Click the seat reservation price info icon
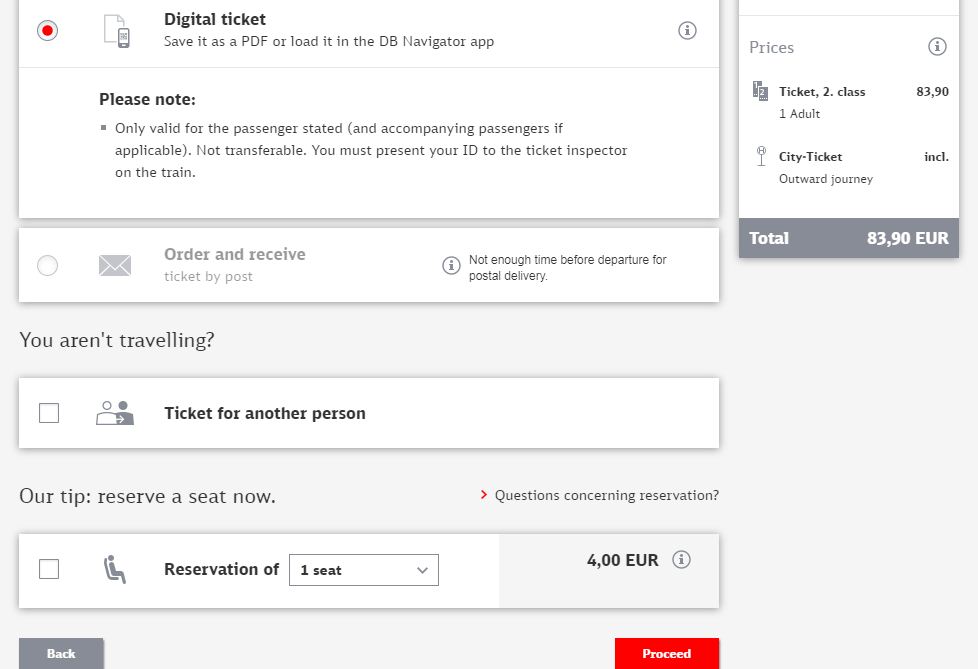 (x=682, y=560)
